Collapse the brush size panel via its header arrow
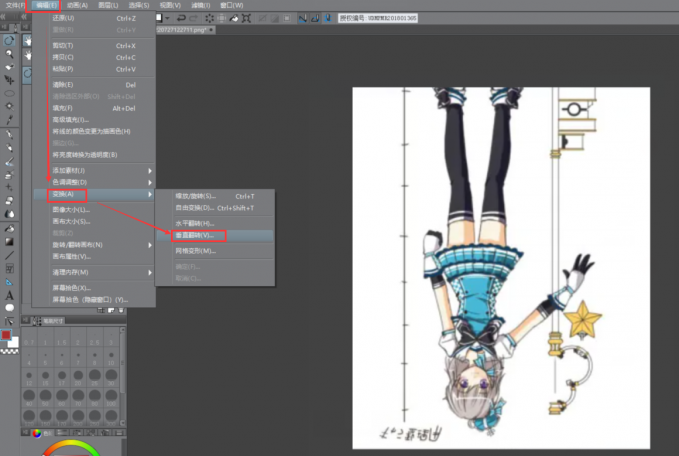Image resolution: width=679 pixels, height=456 pixels. click(25, 320)
